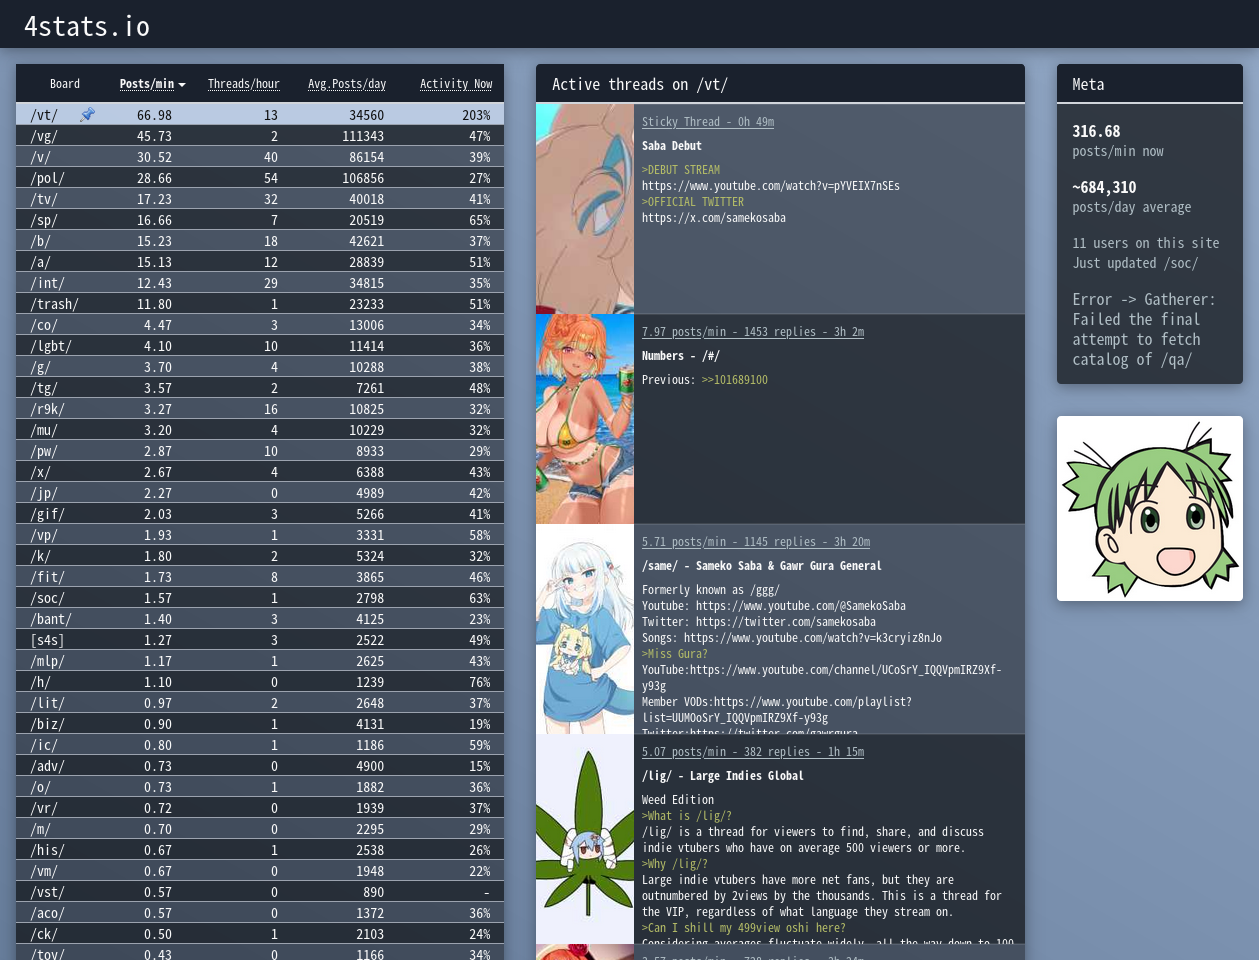Select the /trash/ board row

[x=259, y=304]
